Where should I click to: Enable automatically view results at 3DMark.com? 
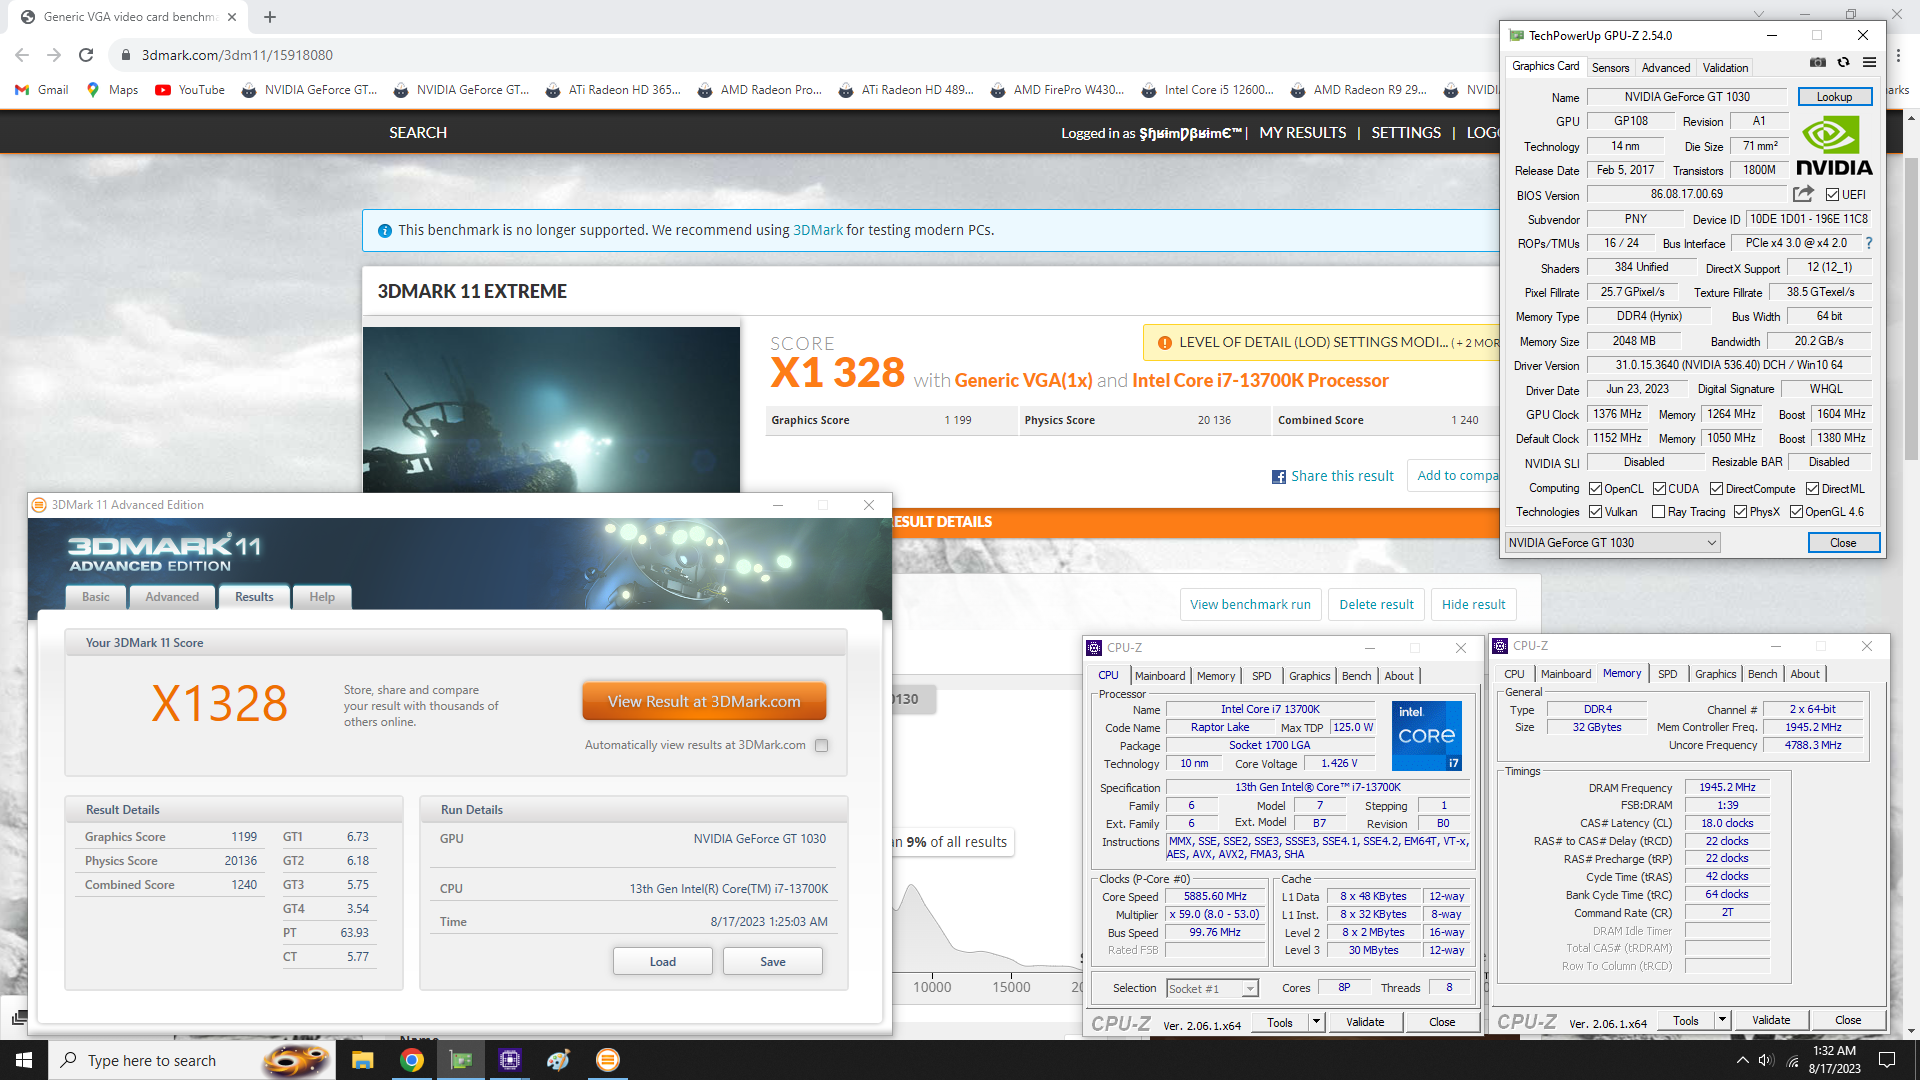821,745
